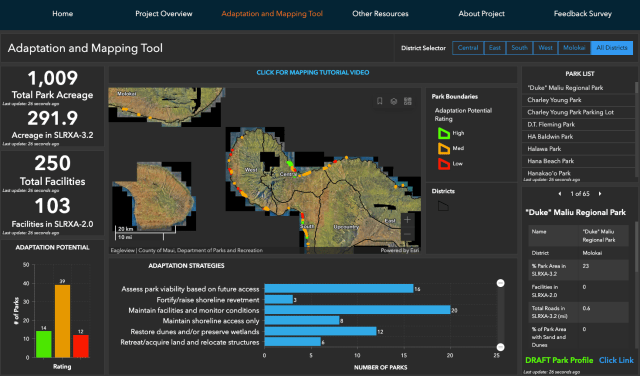Select D.T. Fleming Park in list
The height and width of the screenshot is (376, 640).
coord(578,125)
